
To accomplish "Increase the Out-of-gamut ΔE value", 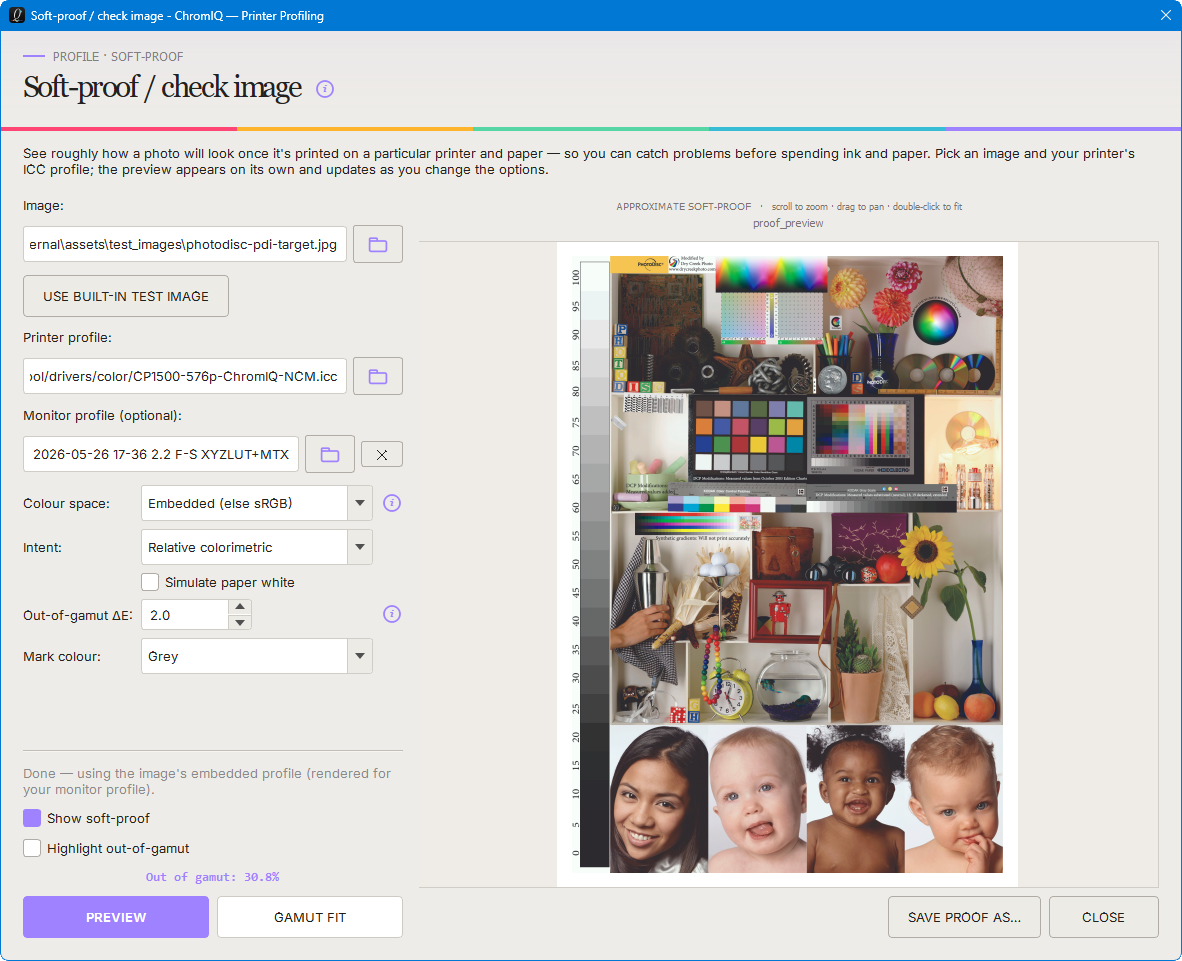I will 240,607.
